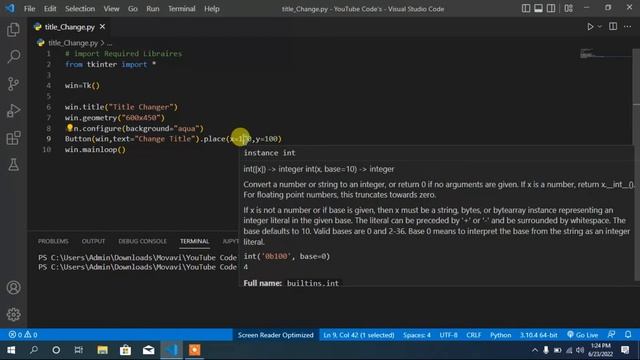Open Microsoft Store from taskbar
640x360 pixels.
125,350
